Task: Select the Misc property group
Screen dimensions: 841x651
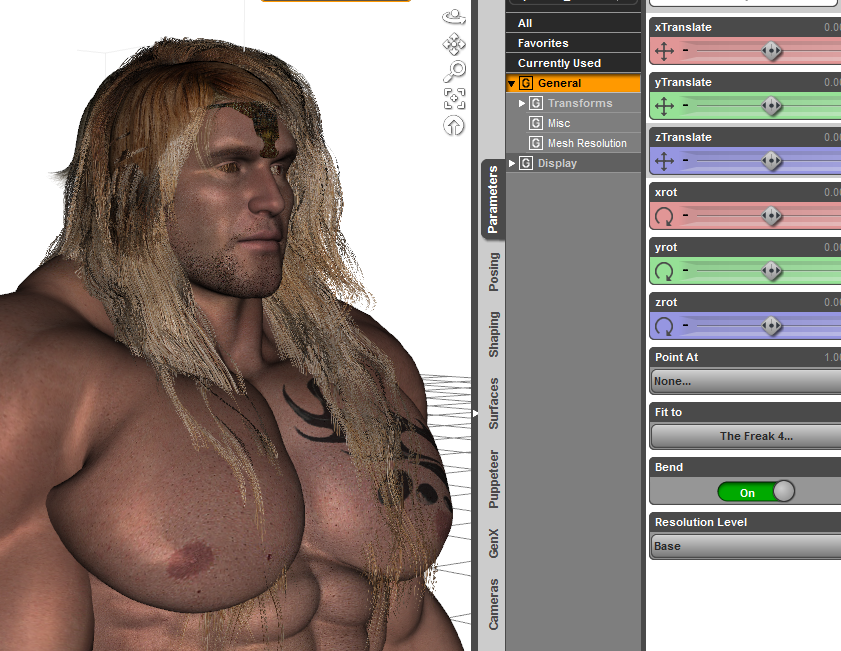Action: [558, 123]
